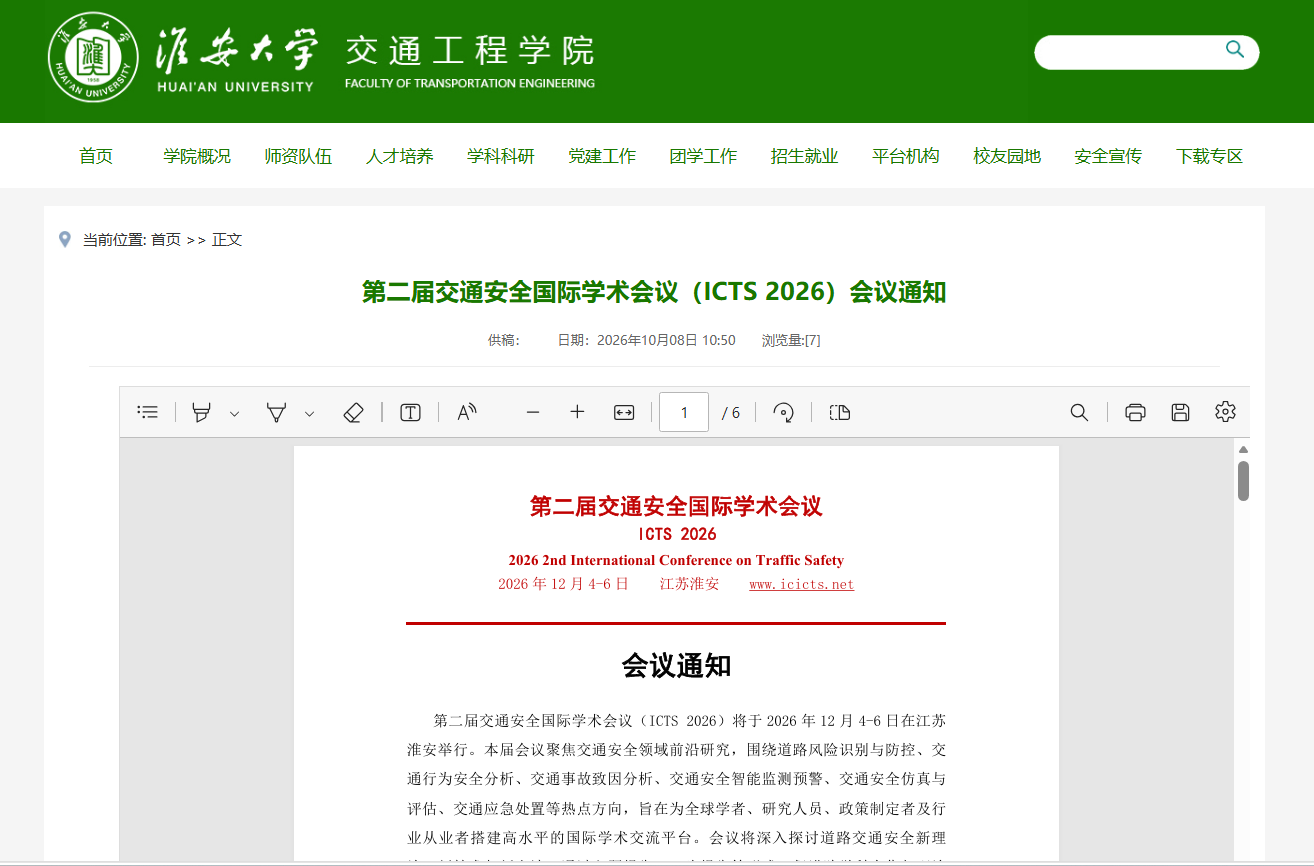Select the PDF draw pen tool
1314x866 pixels.
[276, 412]
